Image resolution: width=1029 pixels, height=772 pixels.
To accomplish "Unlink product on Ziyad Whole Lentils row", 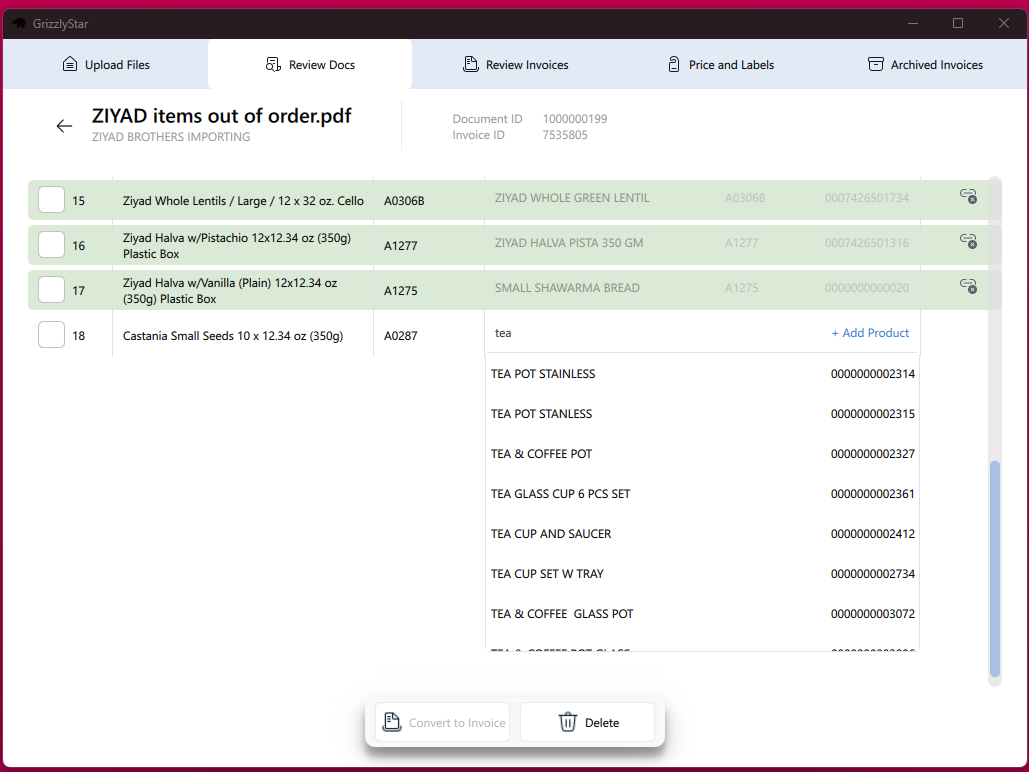I will (968, 196).
